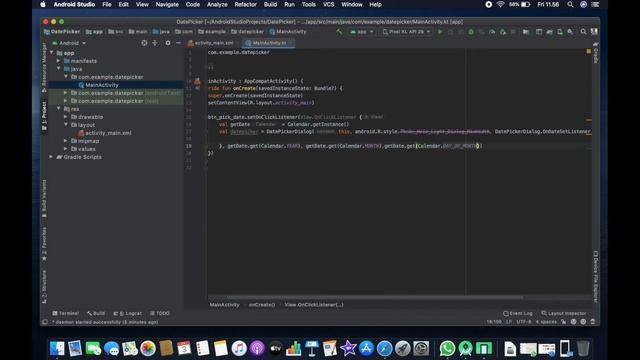Collapse the java folder
Image resolution: width=640 pixels, height=360 pixels.
click(59, 69)
